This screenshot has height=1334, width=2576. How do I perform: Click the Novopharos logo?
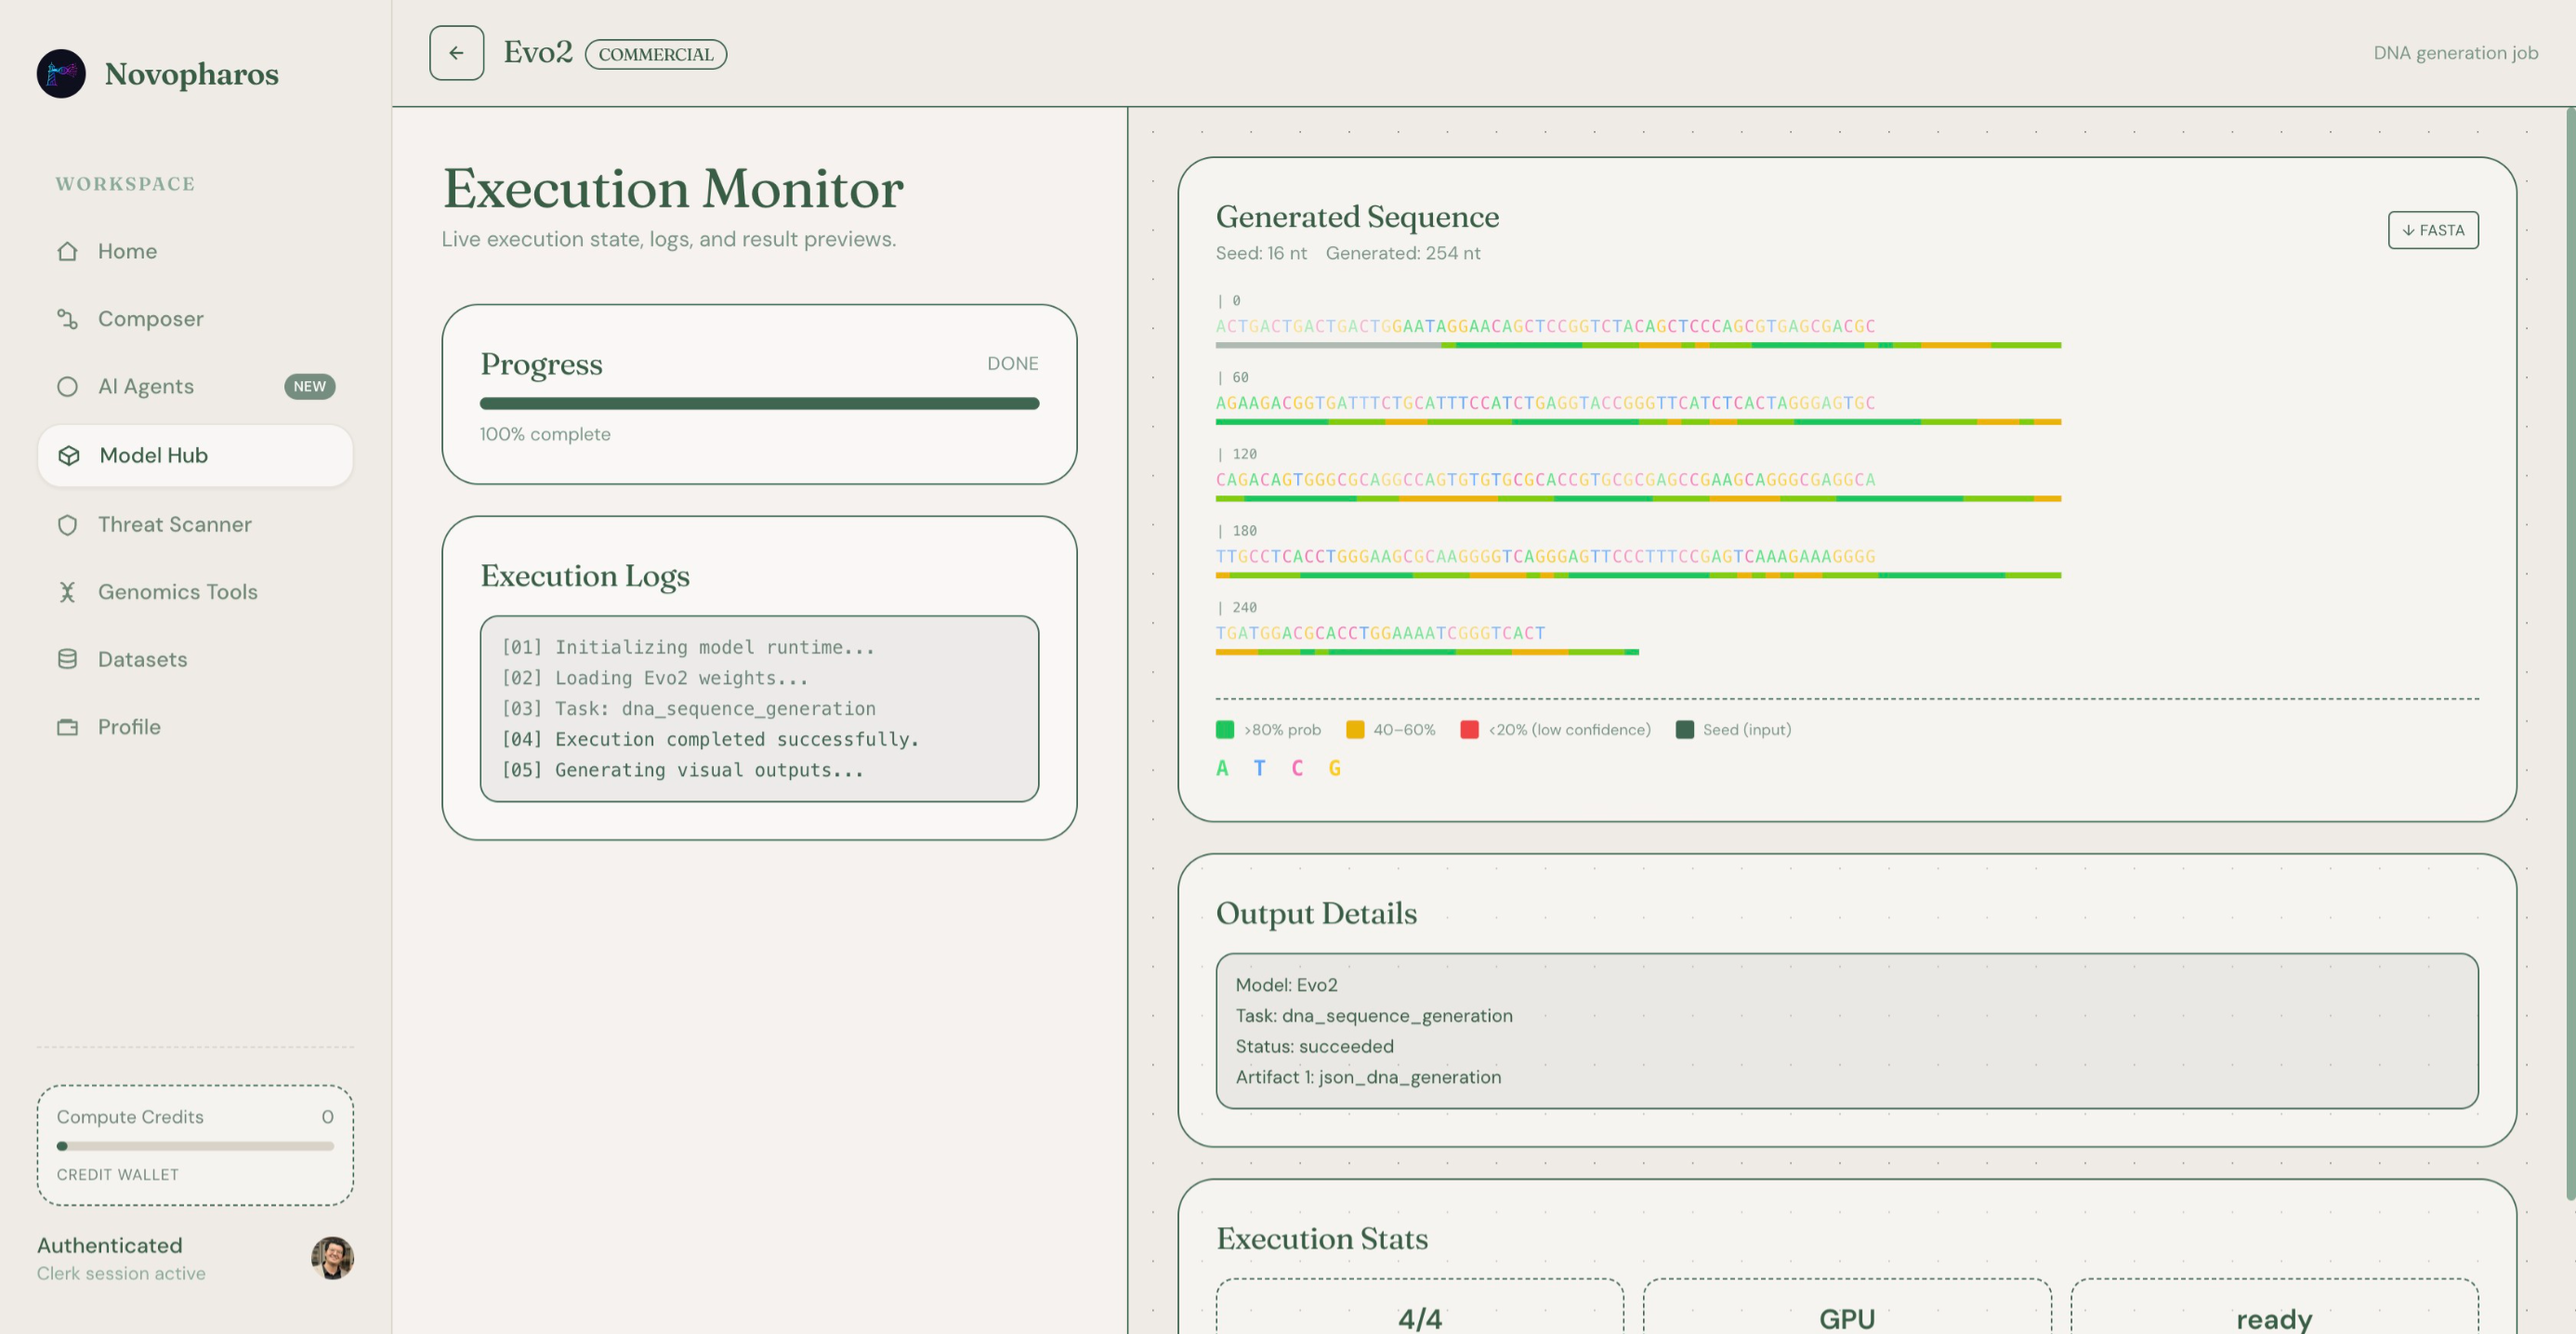[61, 74]
